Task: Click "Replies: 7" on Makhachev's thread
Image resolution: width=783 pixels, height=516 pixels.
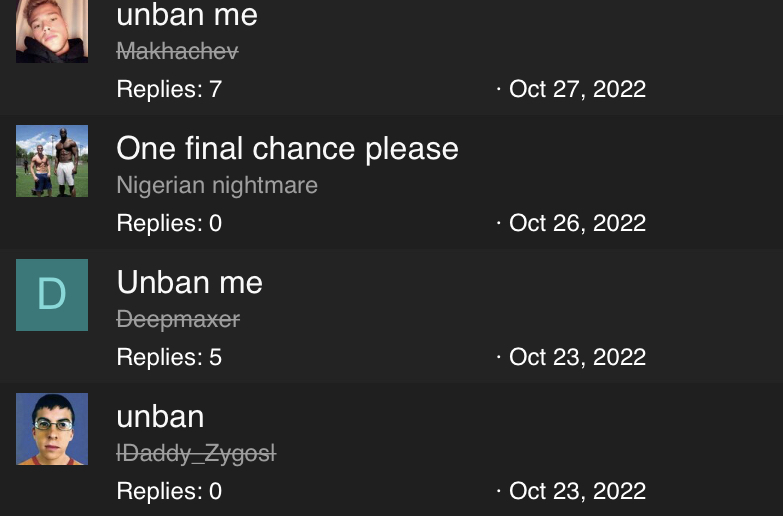Action: point(169,89)
